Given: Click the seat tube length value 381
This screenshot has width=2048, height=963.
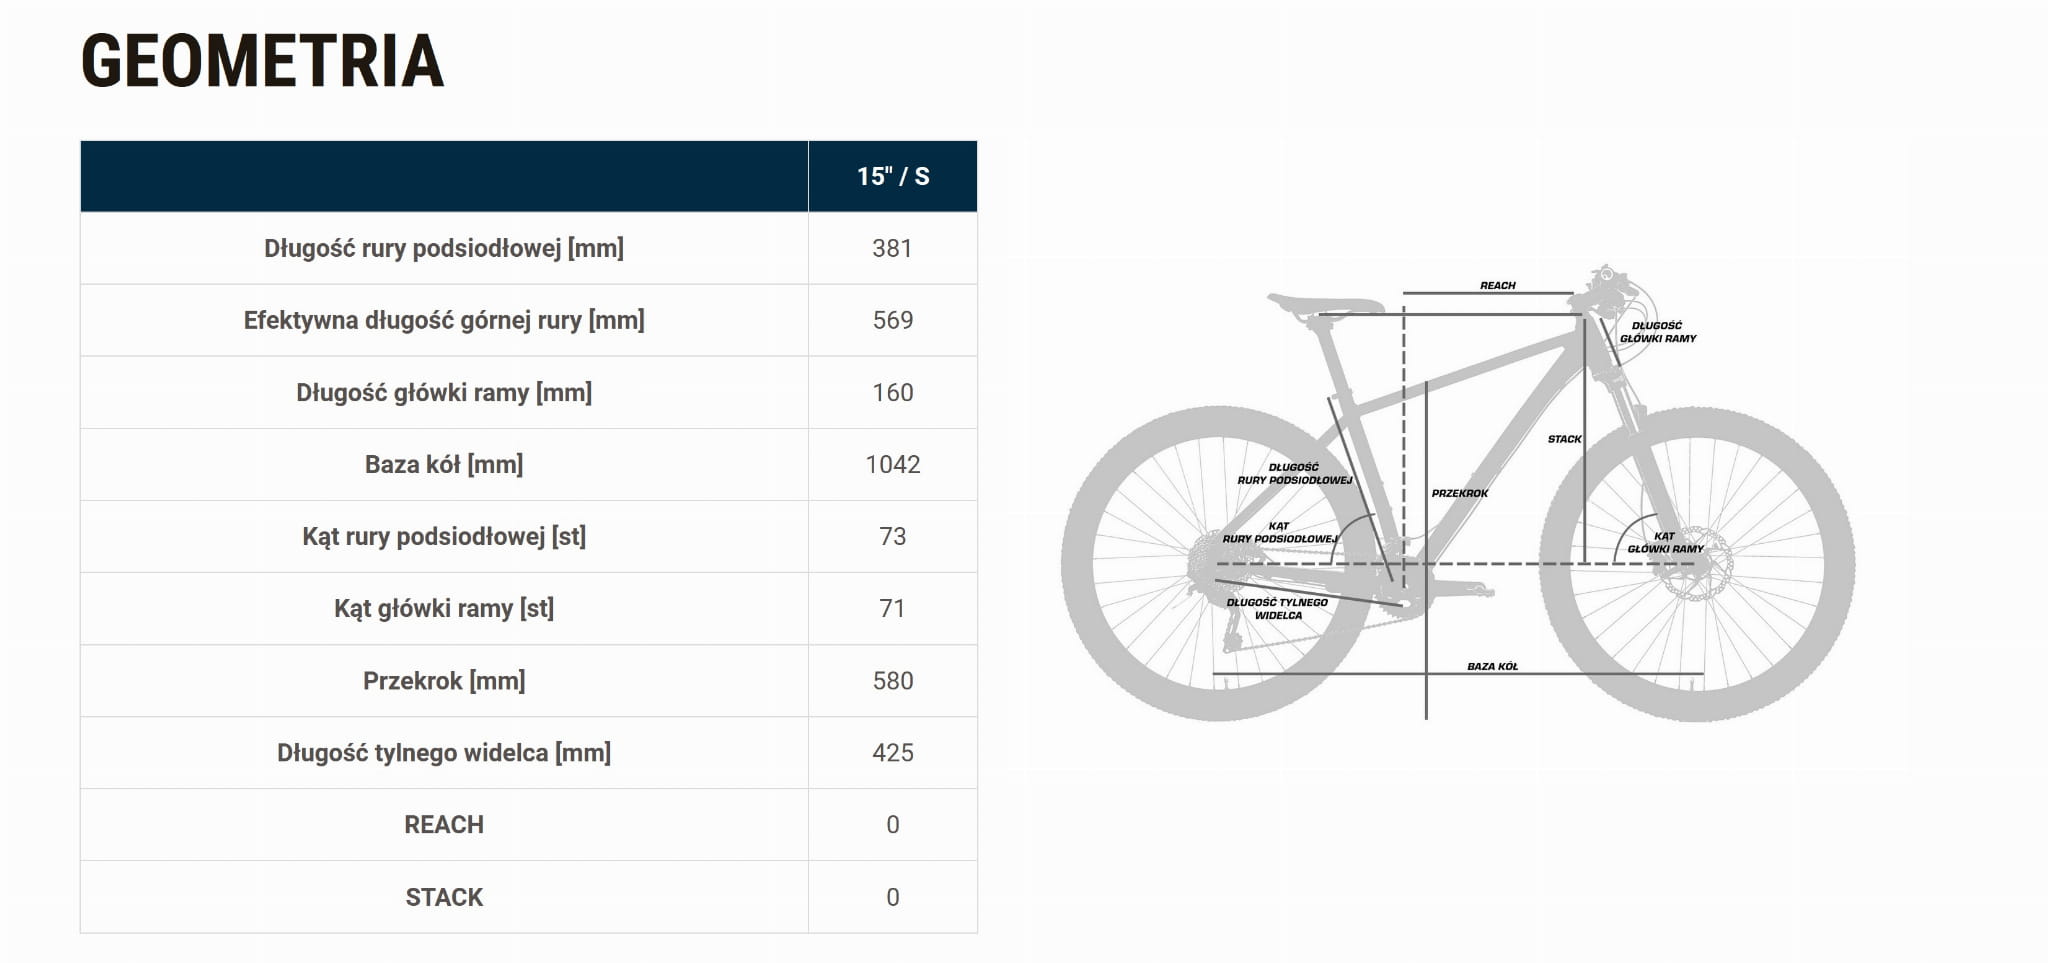Looking at the screenshot, I should [x=892, y=248].
